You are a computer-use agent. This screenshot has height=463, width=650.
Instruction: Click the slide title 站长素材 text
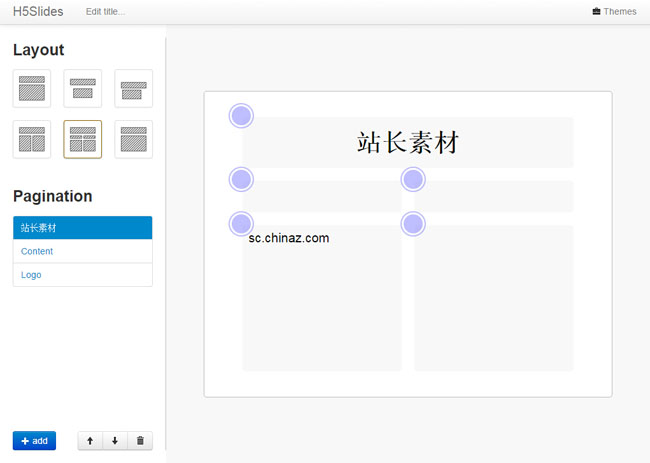407,143
